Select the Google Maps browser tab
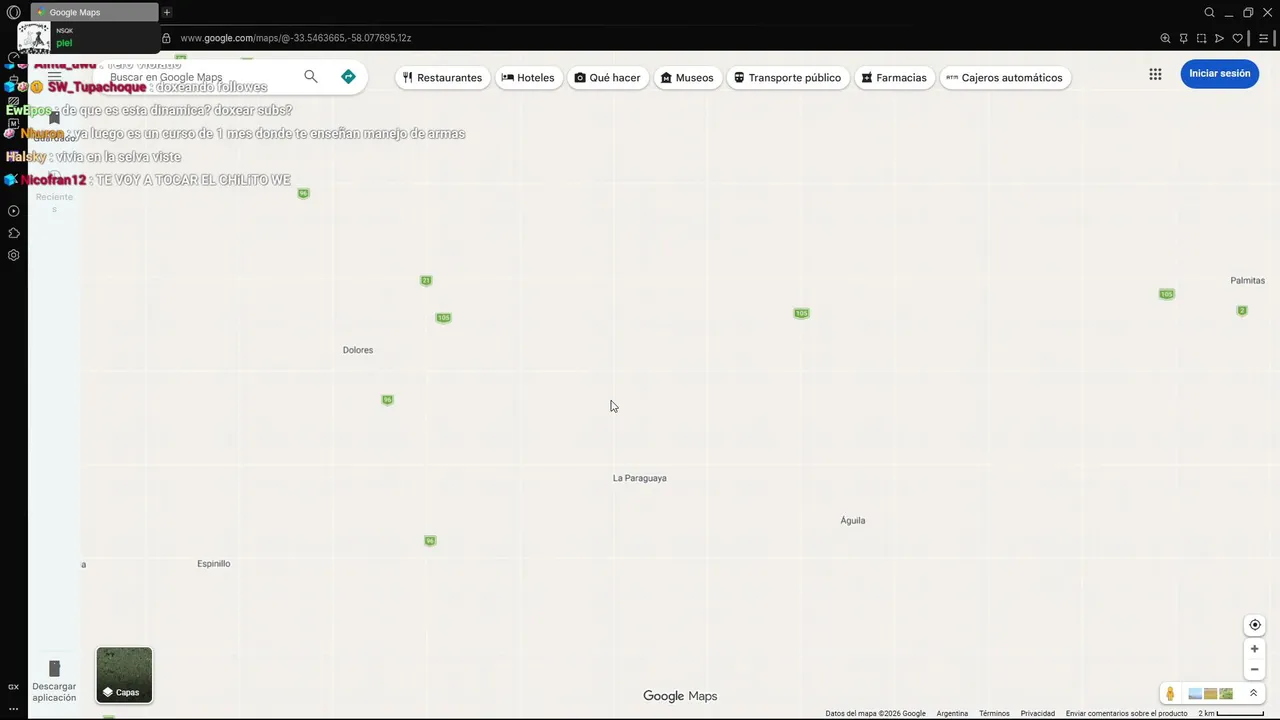The image size is (1280, 720). (x=94, y=12)
